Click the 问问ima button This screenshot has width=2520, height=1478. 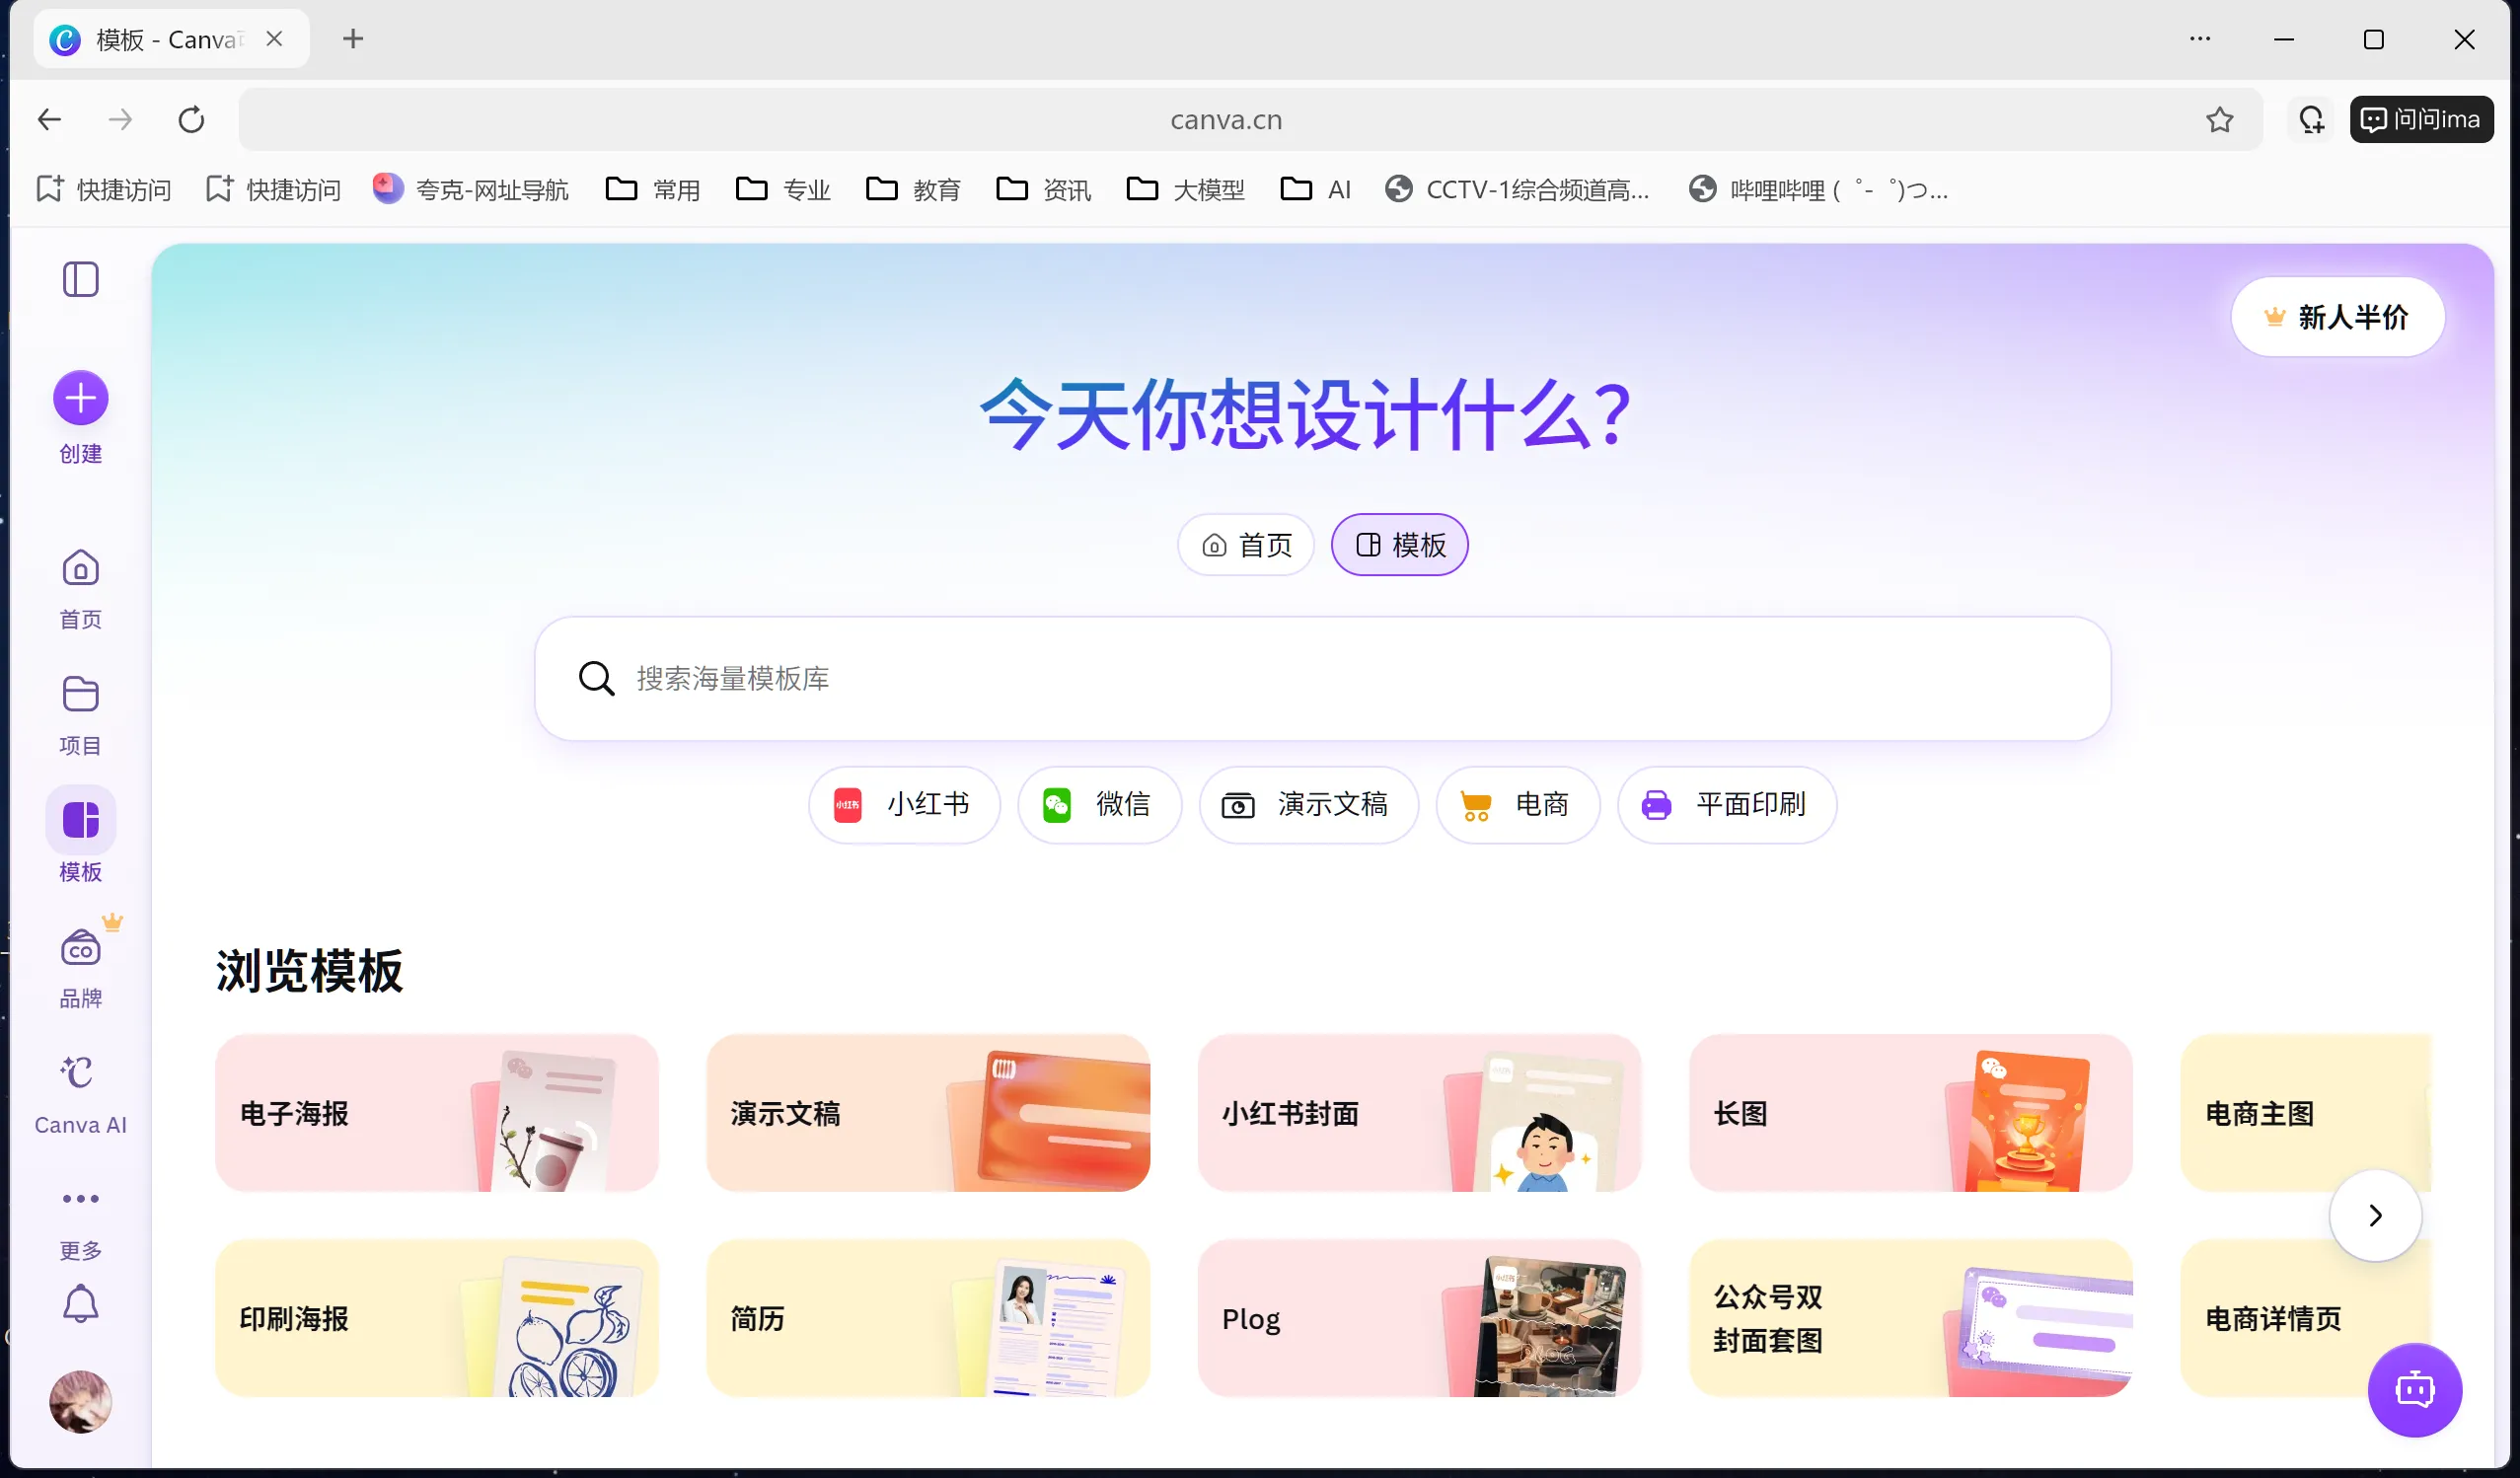[2420, 120]
